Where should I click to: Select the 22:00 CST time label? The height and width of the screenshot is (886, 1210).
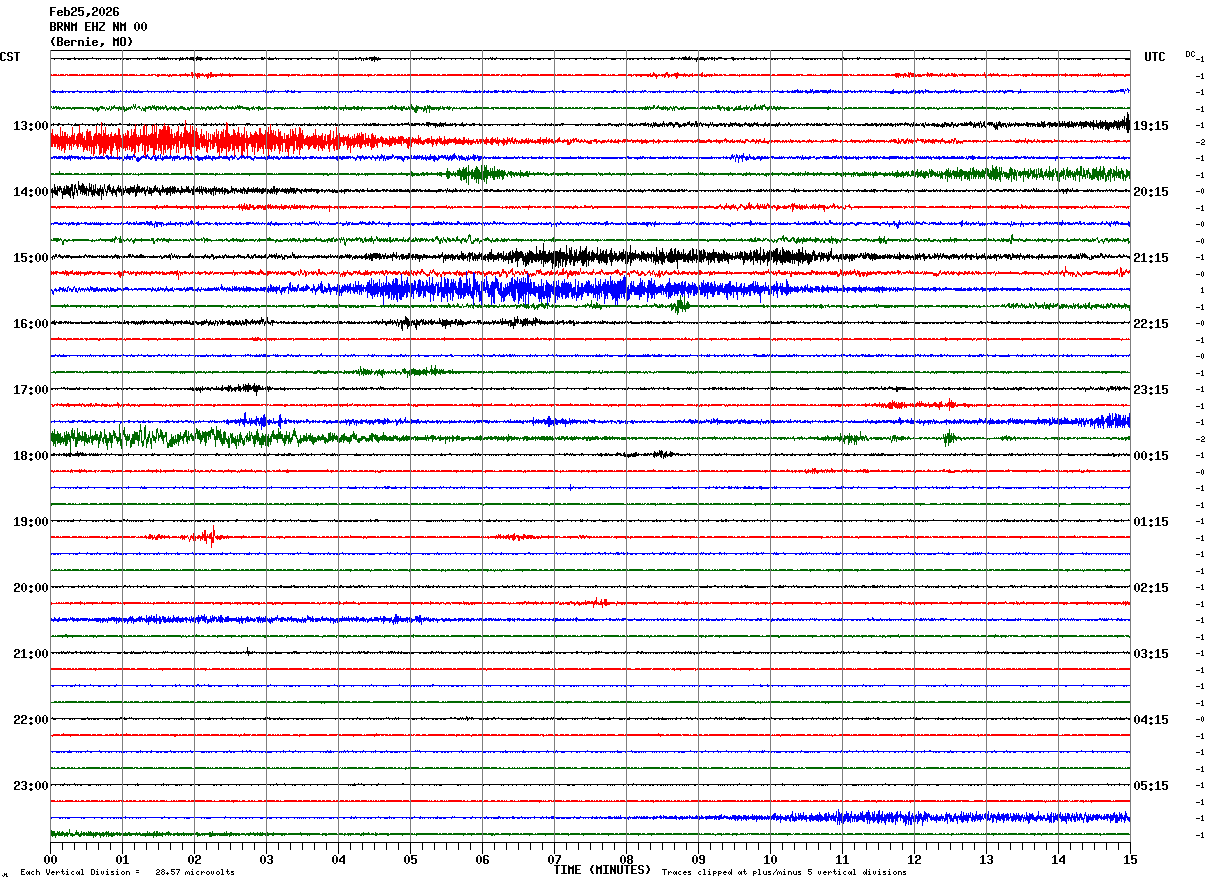(31, 720)
